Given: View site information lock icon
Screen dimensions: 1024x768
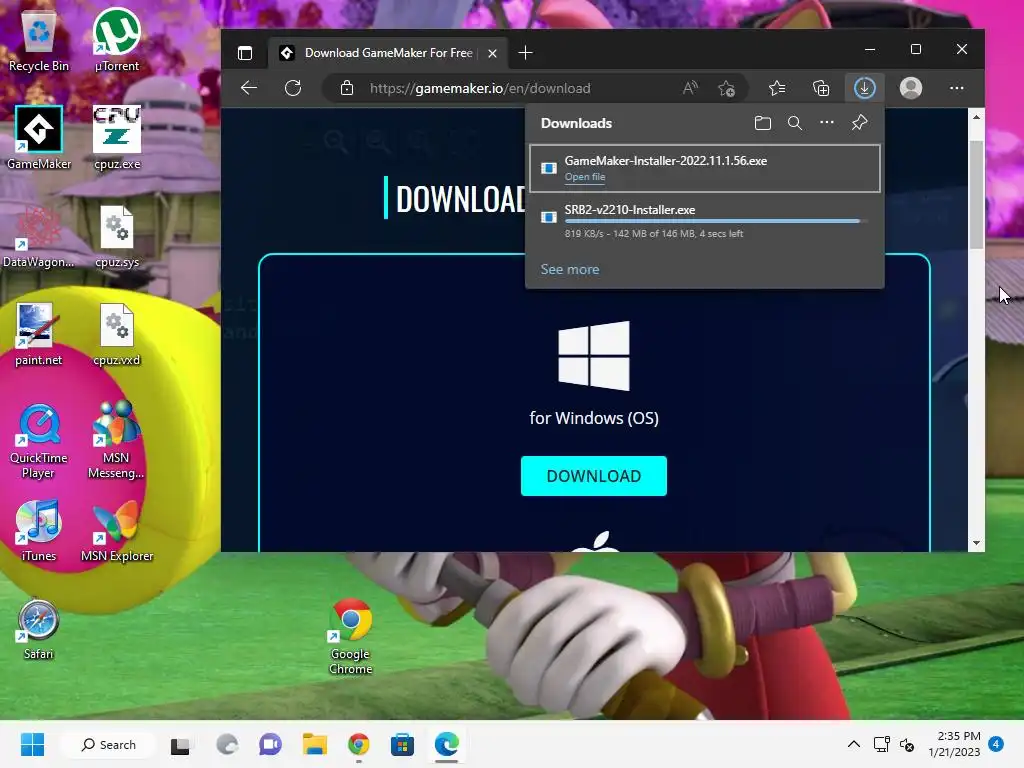Looking at the screenshot, I should pyautogui.click(x=347, y=88).
